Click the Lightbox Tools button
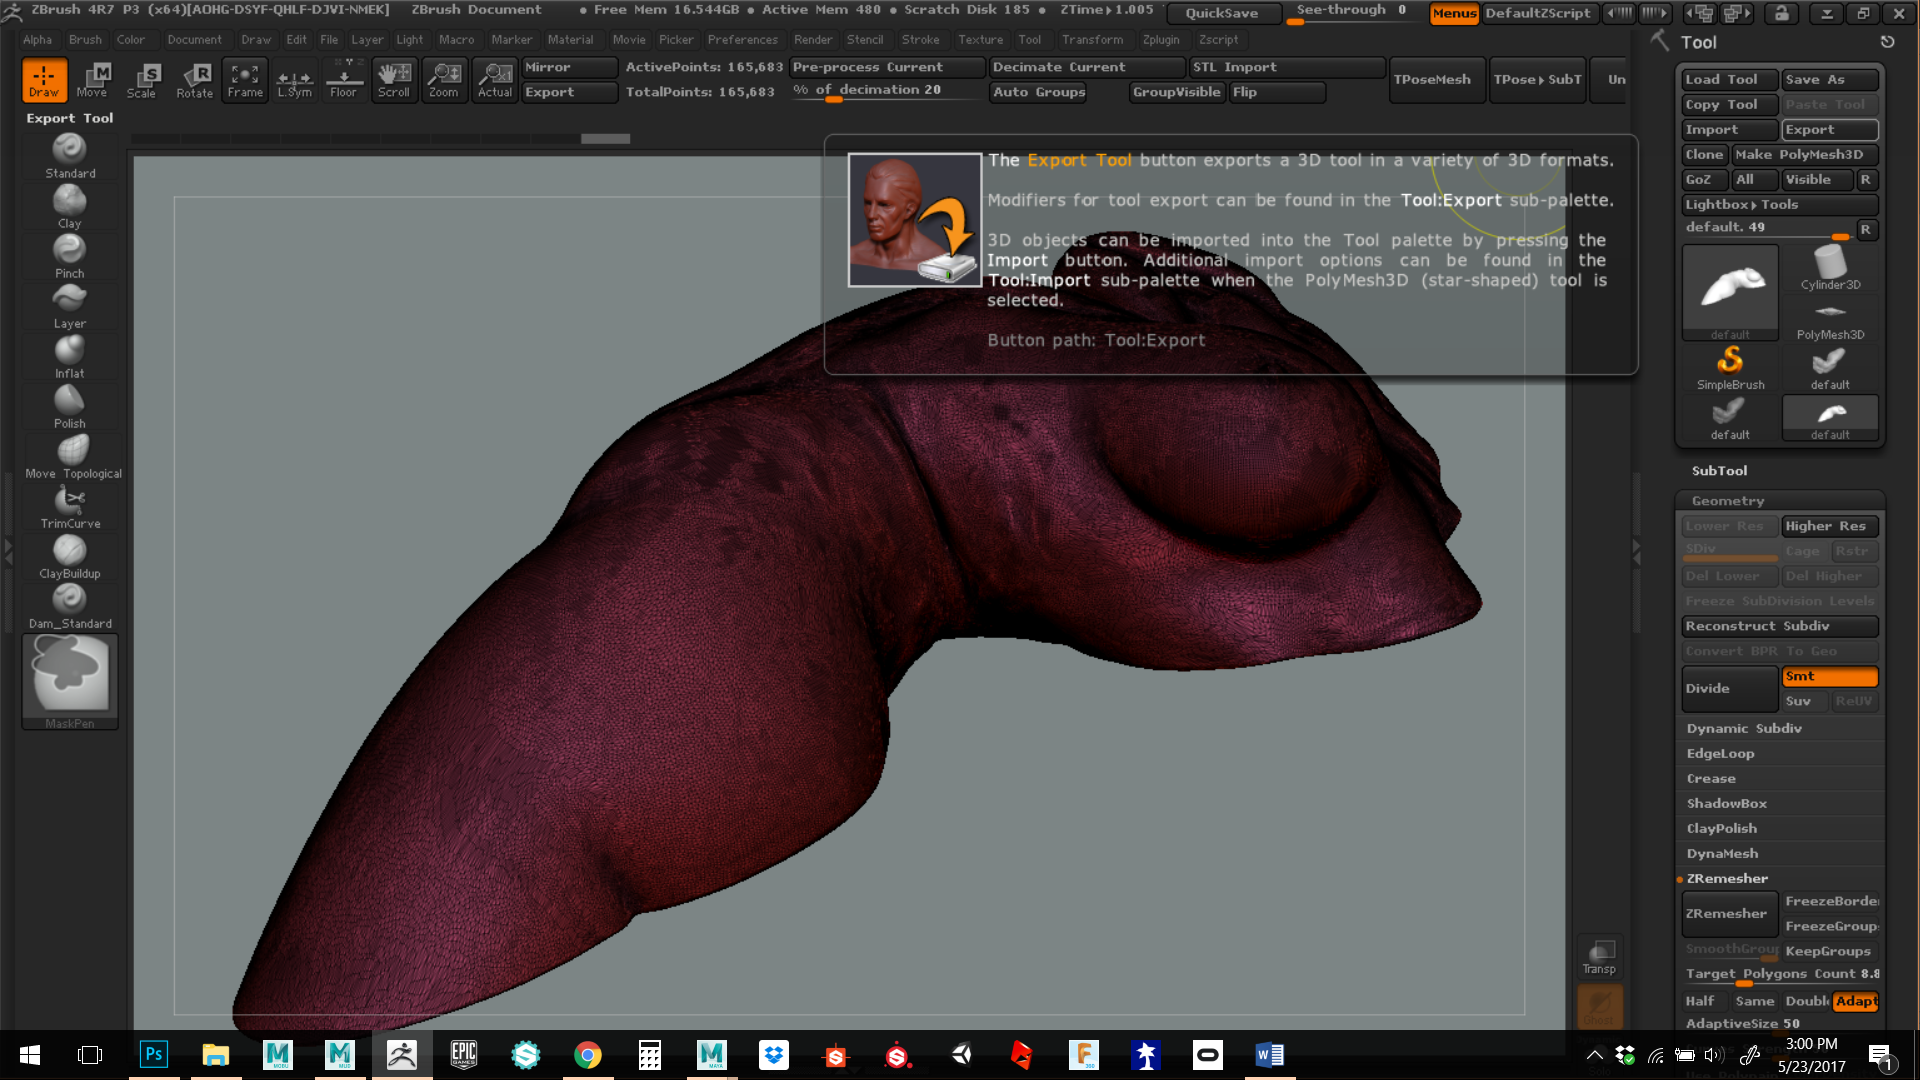The width and height of the screenshot is (1920, 1080). click(x=1780, y=205)
